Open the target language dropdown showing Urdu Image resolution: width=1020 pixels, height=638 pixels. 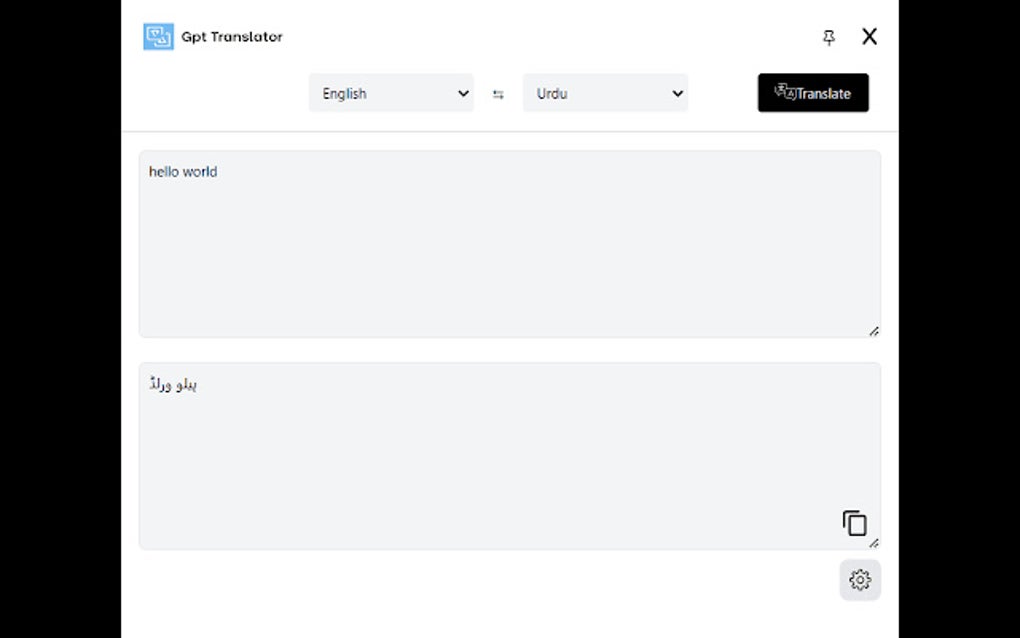(x=605, y=93)
